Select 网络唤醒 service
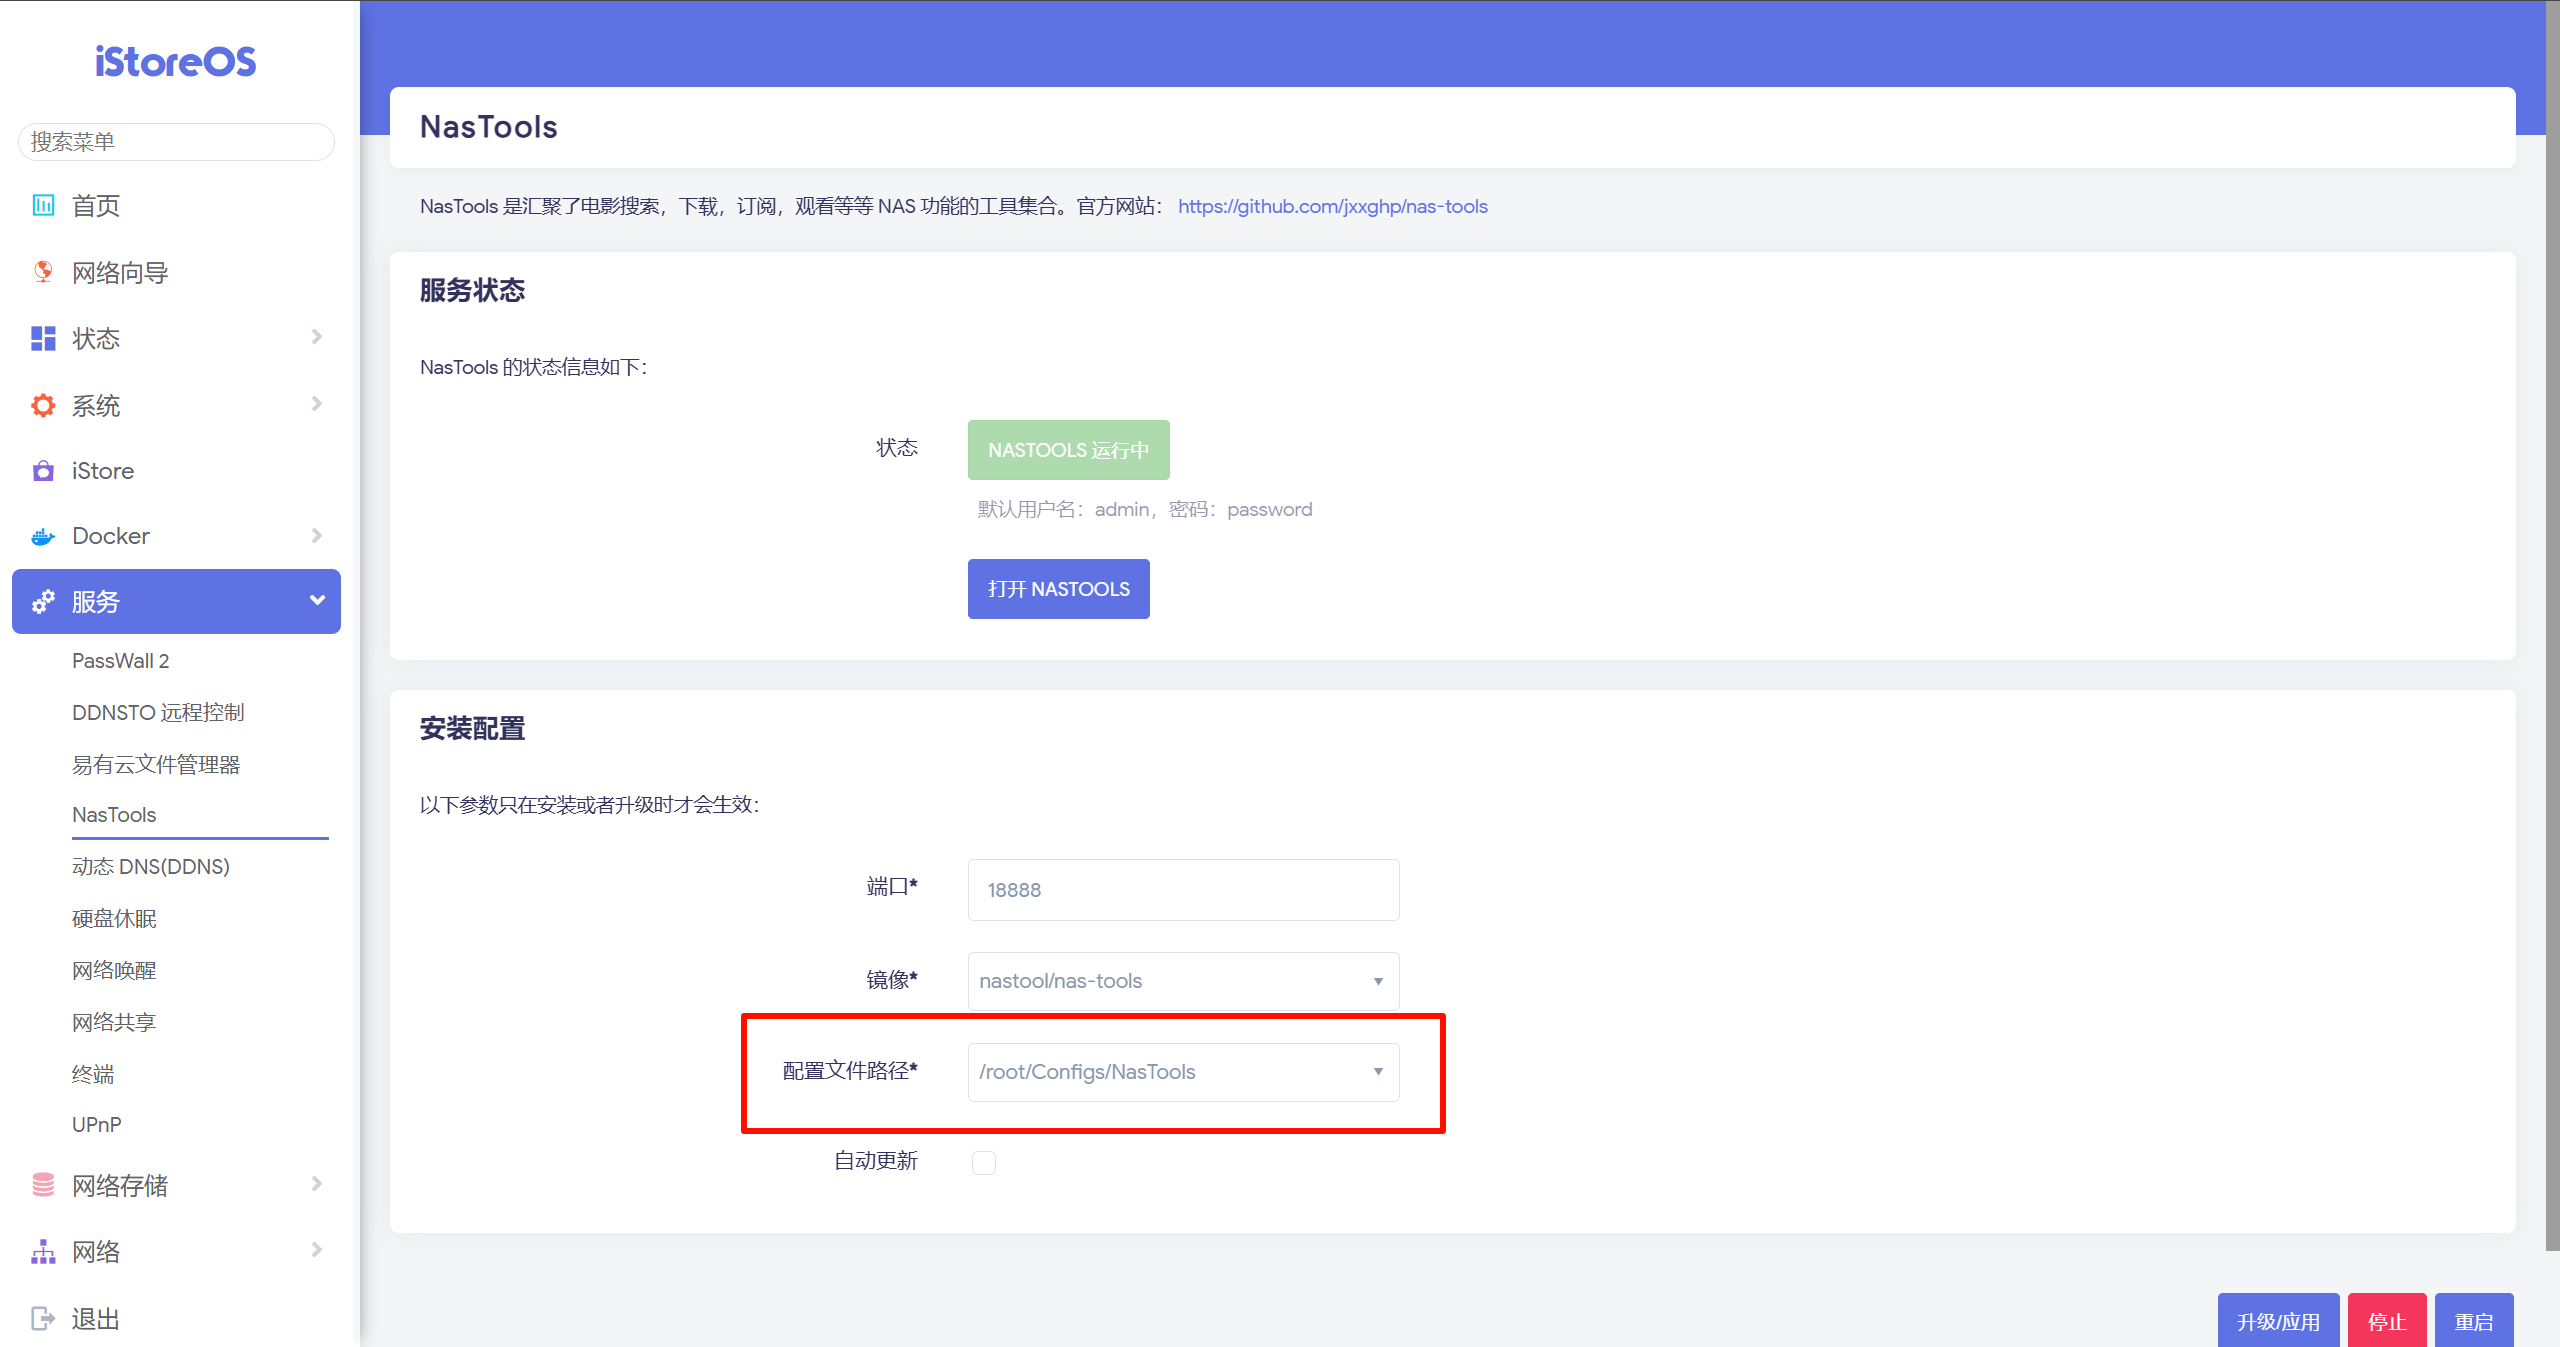This screenshot has width=2560, height=1347. point(114,971)
